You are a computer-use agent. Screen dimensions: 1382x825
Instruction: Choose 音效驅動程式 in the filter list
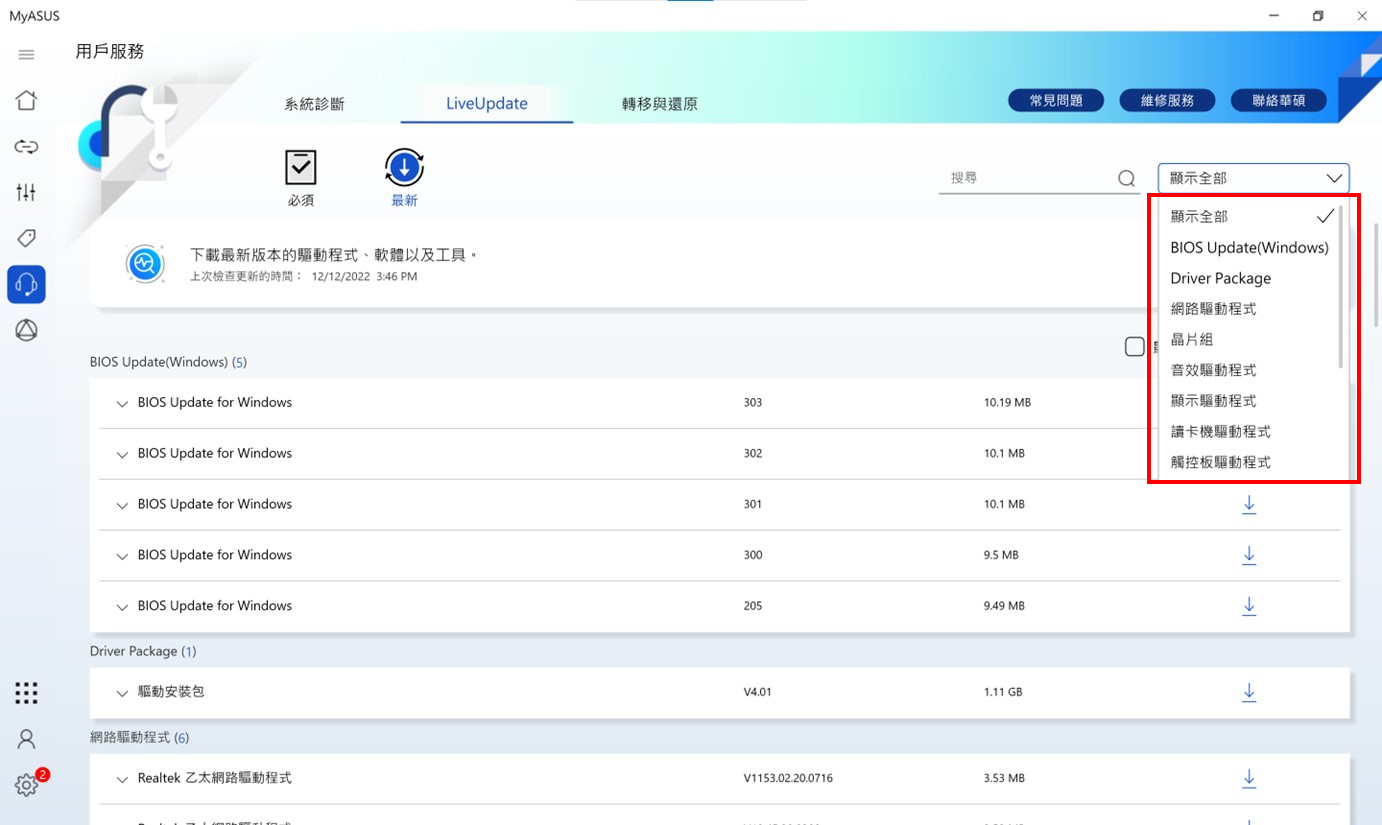[1250, 370]
